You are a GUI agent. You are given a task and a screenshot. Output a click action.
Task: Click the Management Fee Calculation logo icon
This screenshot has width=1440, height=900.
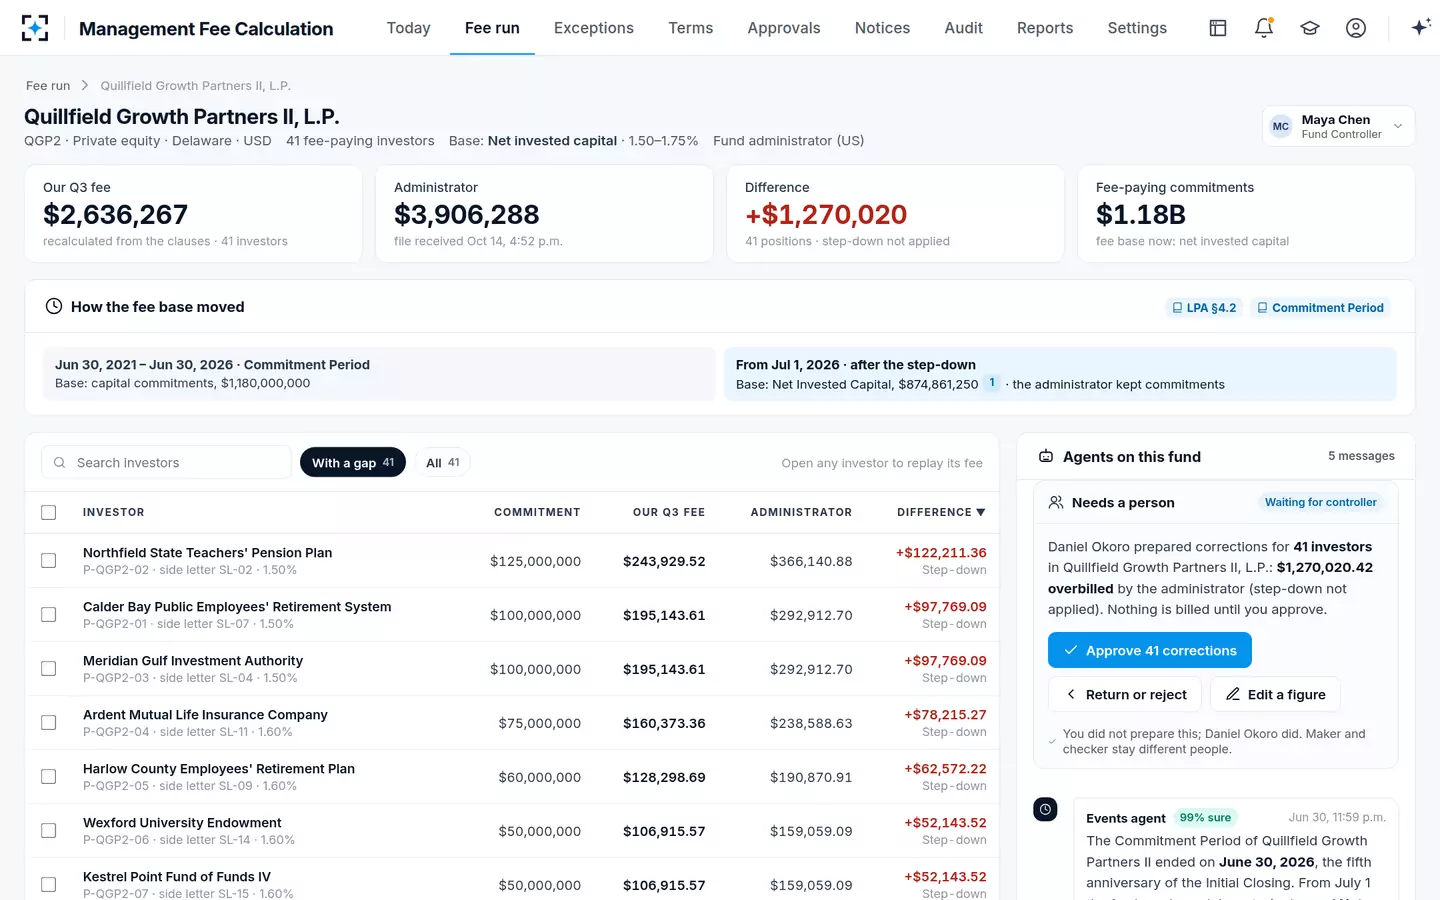35,28
